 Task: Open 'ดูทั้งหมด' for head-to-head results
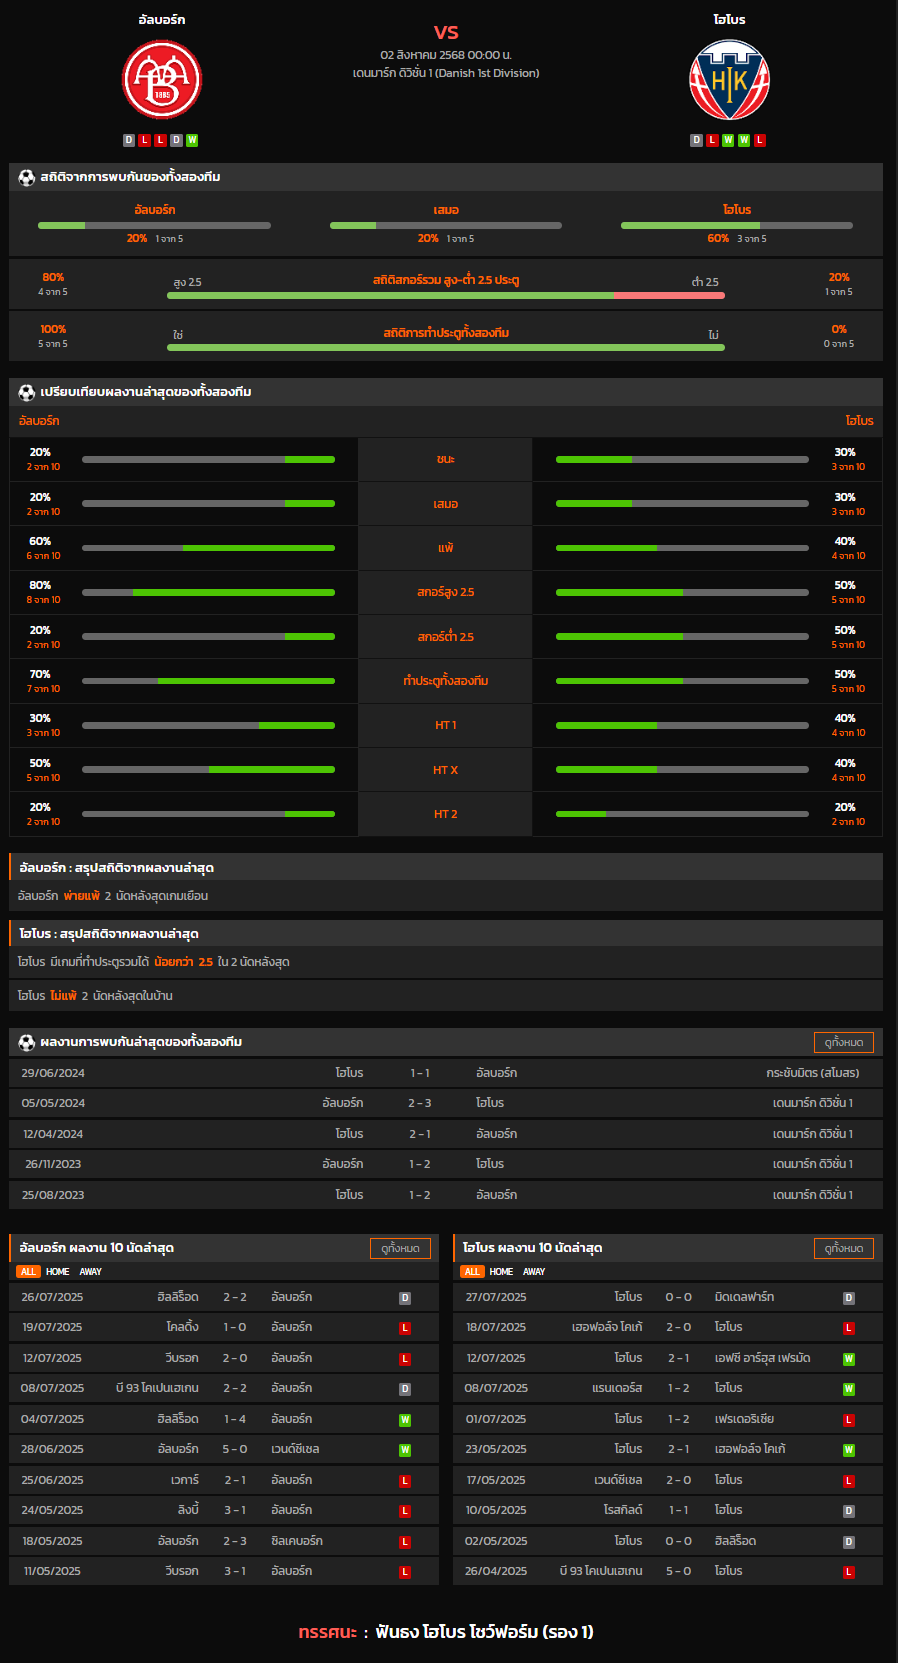tap(844, 1042)
